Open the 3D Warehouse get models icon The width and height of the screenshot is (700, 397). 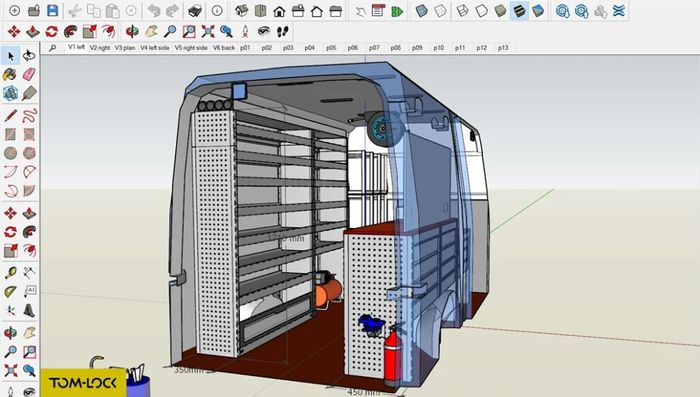562,11
